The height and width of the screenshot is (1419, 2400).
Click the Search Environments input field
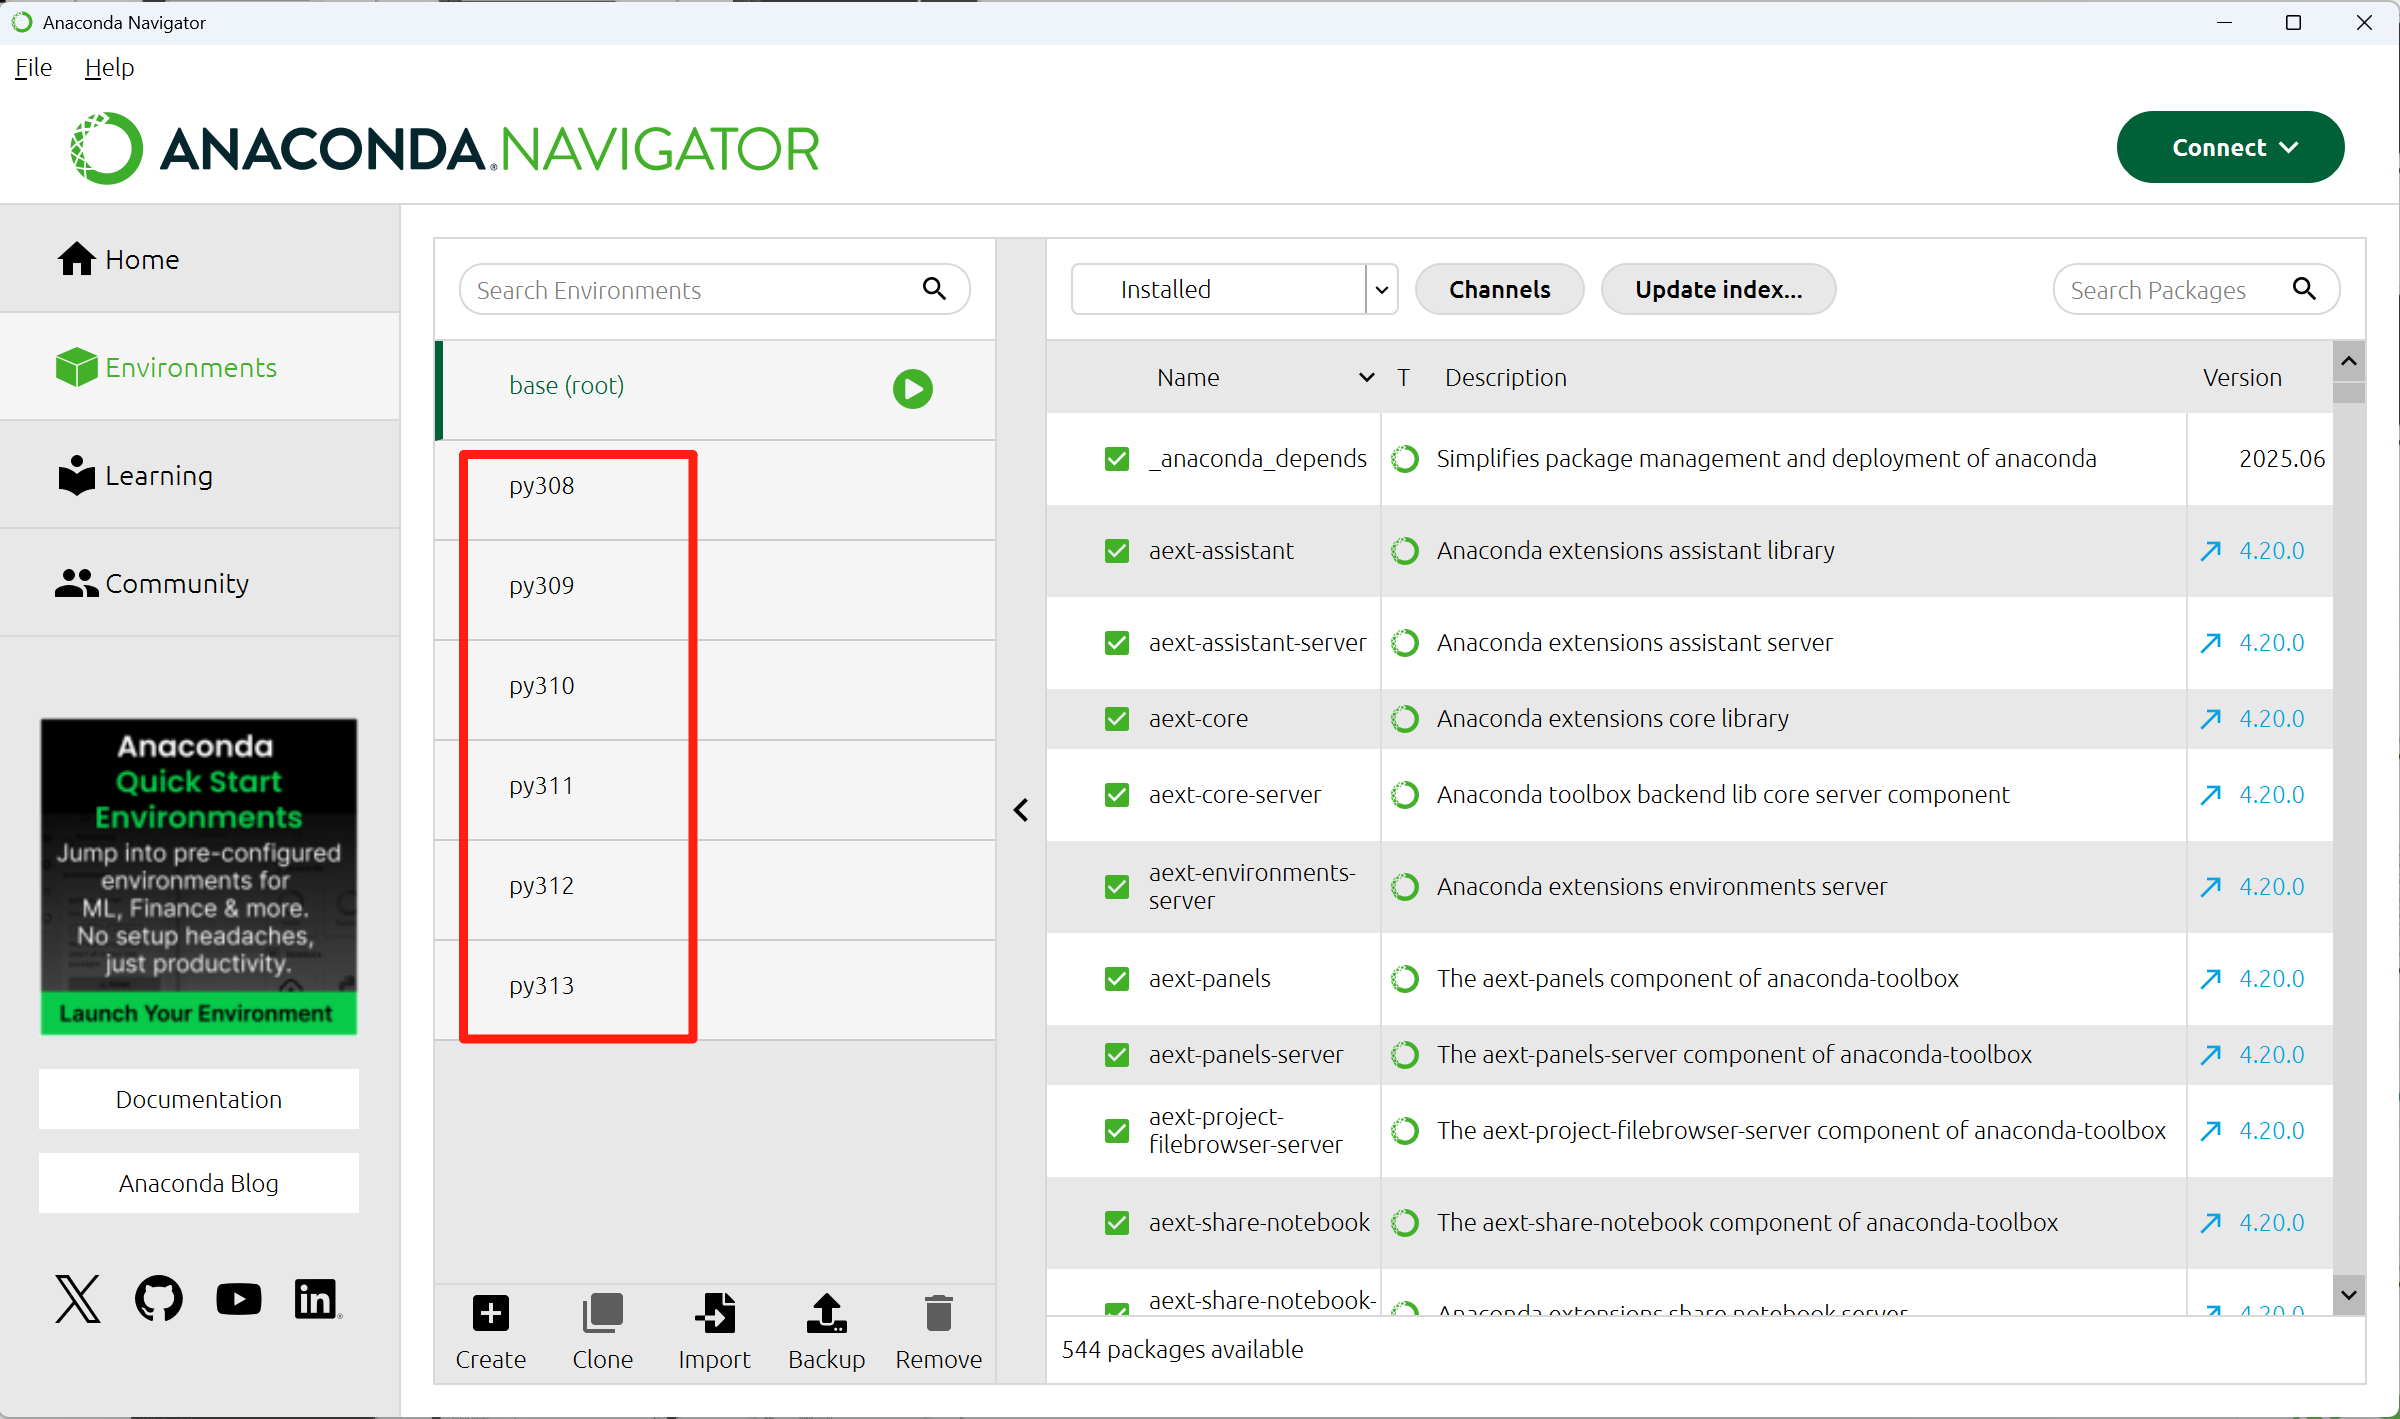(x=714, y=289)
